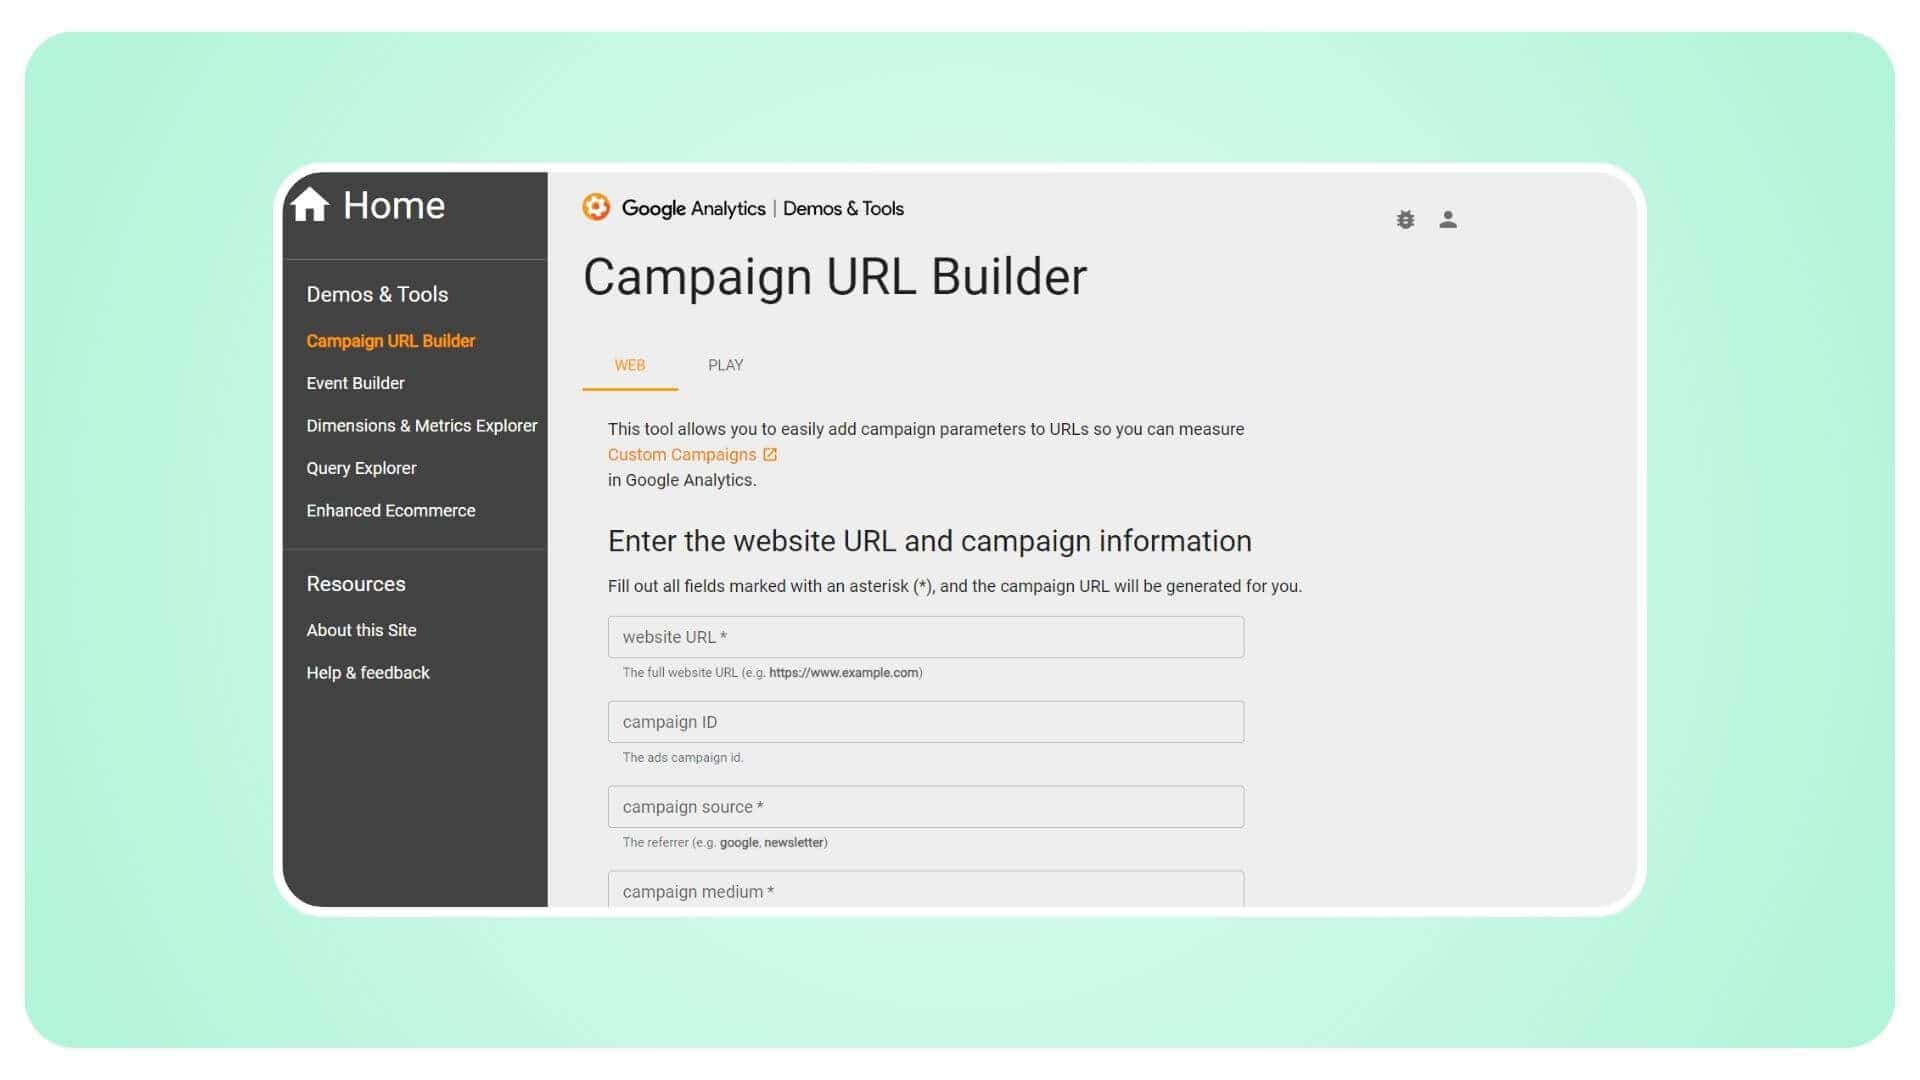Open About this Site
Viewport: 1920px width, 1080px height.
[x=361, y=629]
